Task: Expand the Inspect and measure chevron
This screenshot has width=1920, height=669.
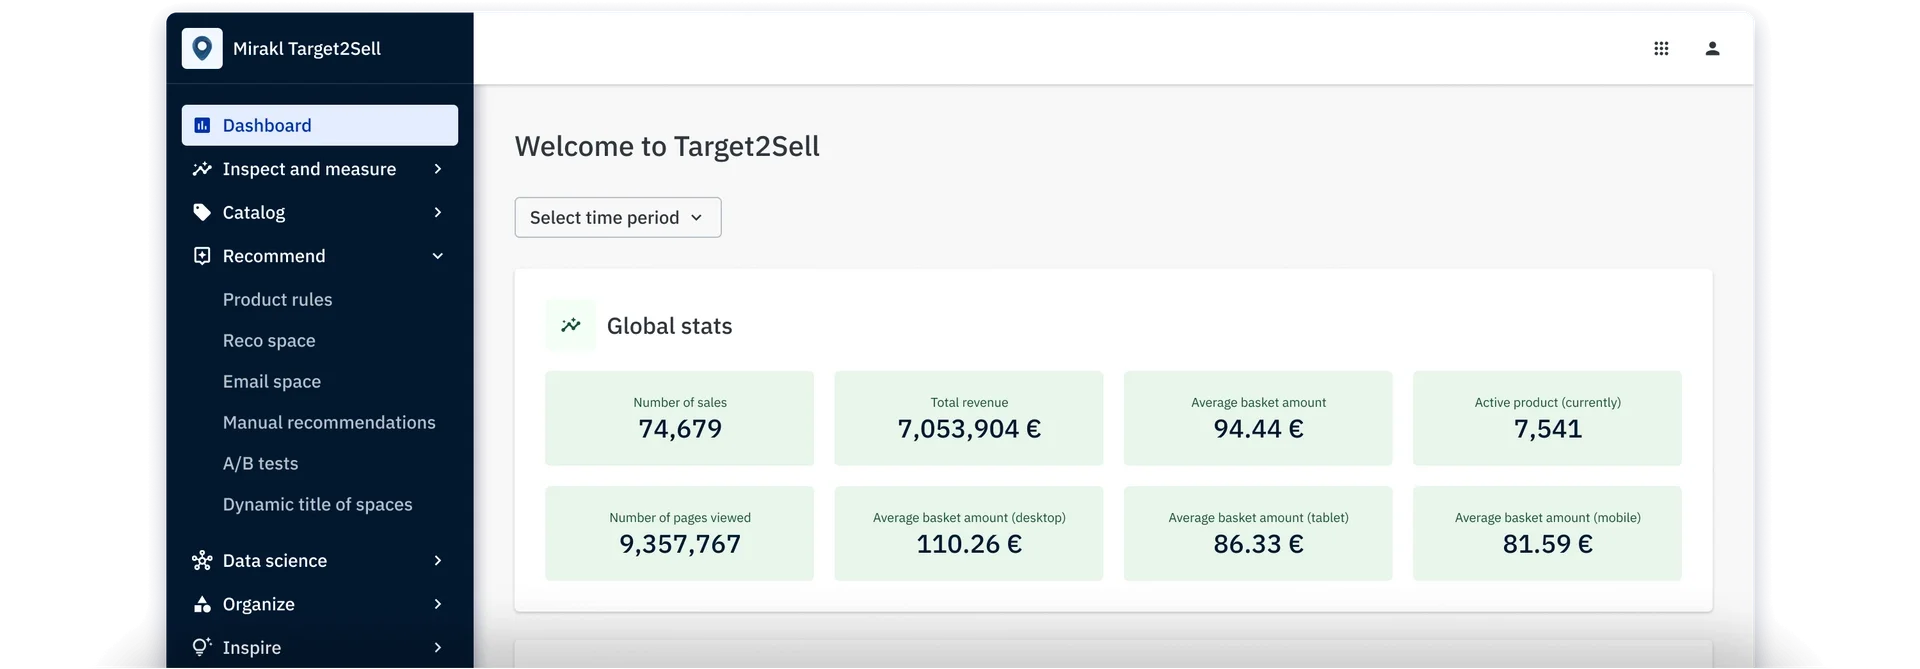Action: click(437, 169)
